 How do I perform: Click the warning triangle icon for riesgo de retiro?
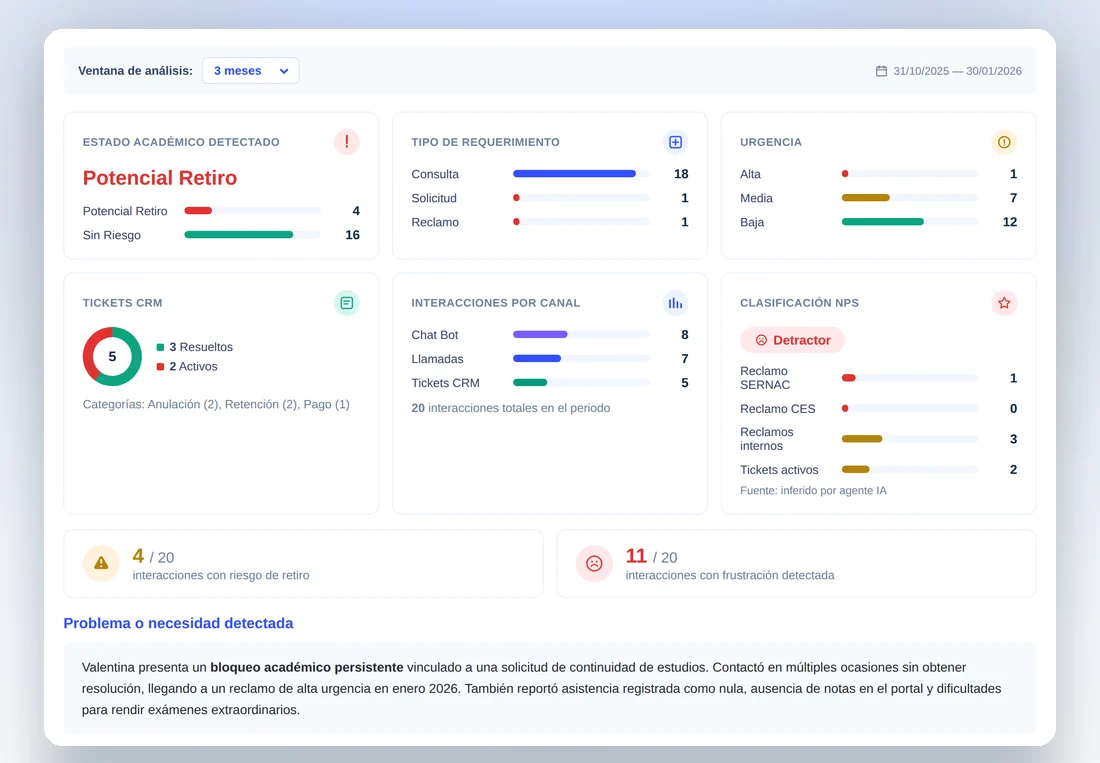(x=101, y=563)
